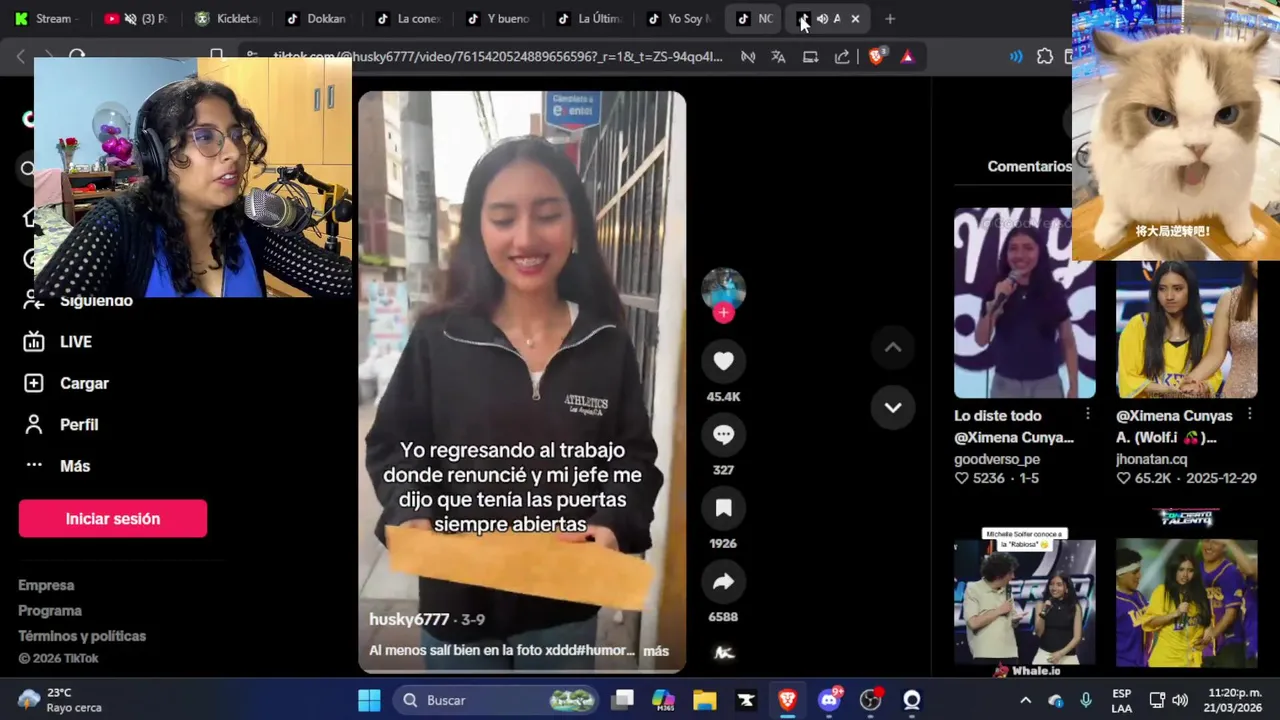Bookmark the video with 1926 saves
The width and height of the screenshot is (1280, 720).
point(723,508)
